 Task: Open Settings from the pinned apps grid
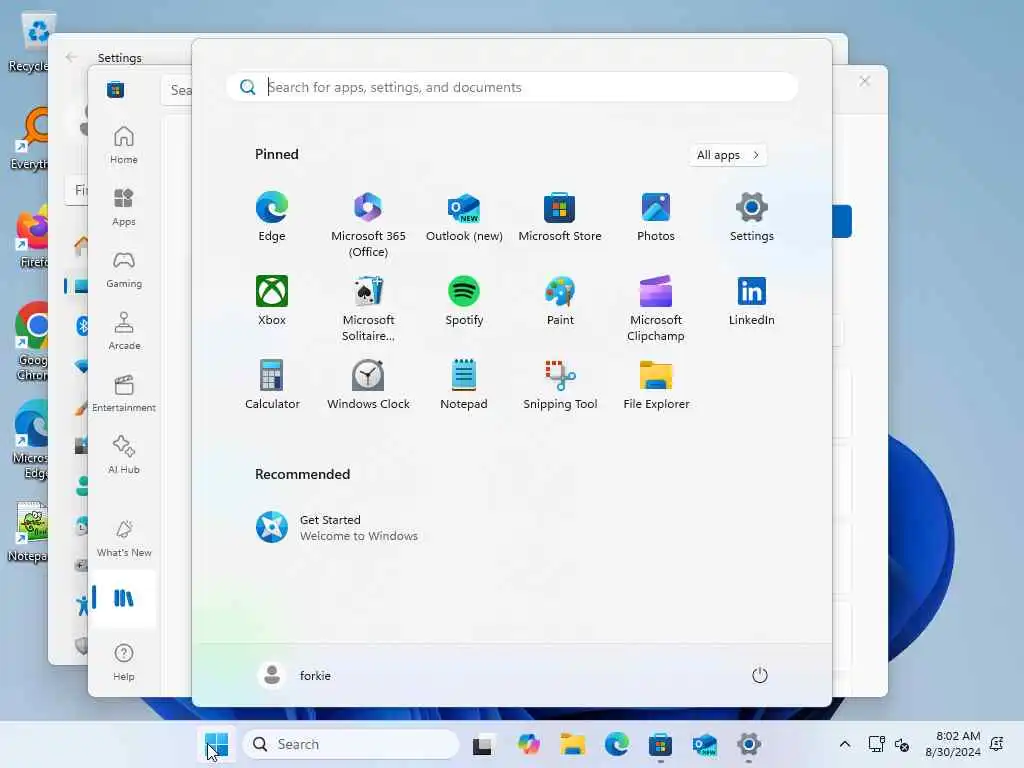752,217
